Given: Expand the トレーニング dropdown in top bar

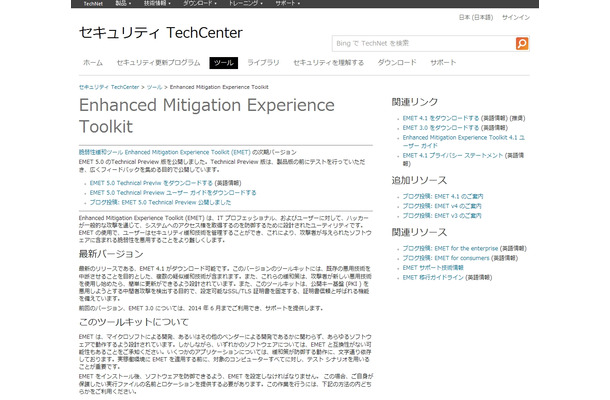Looking at the screenshot, I should 245,4.
